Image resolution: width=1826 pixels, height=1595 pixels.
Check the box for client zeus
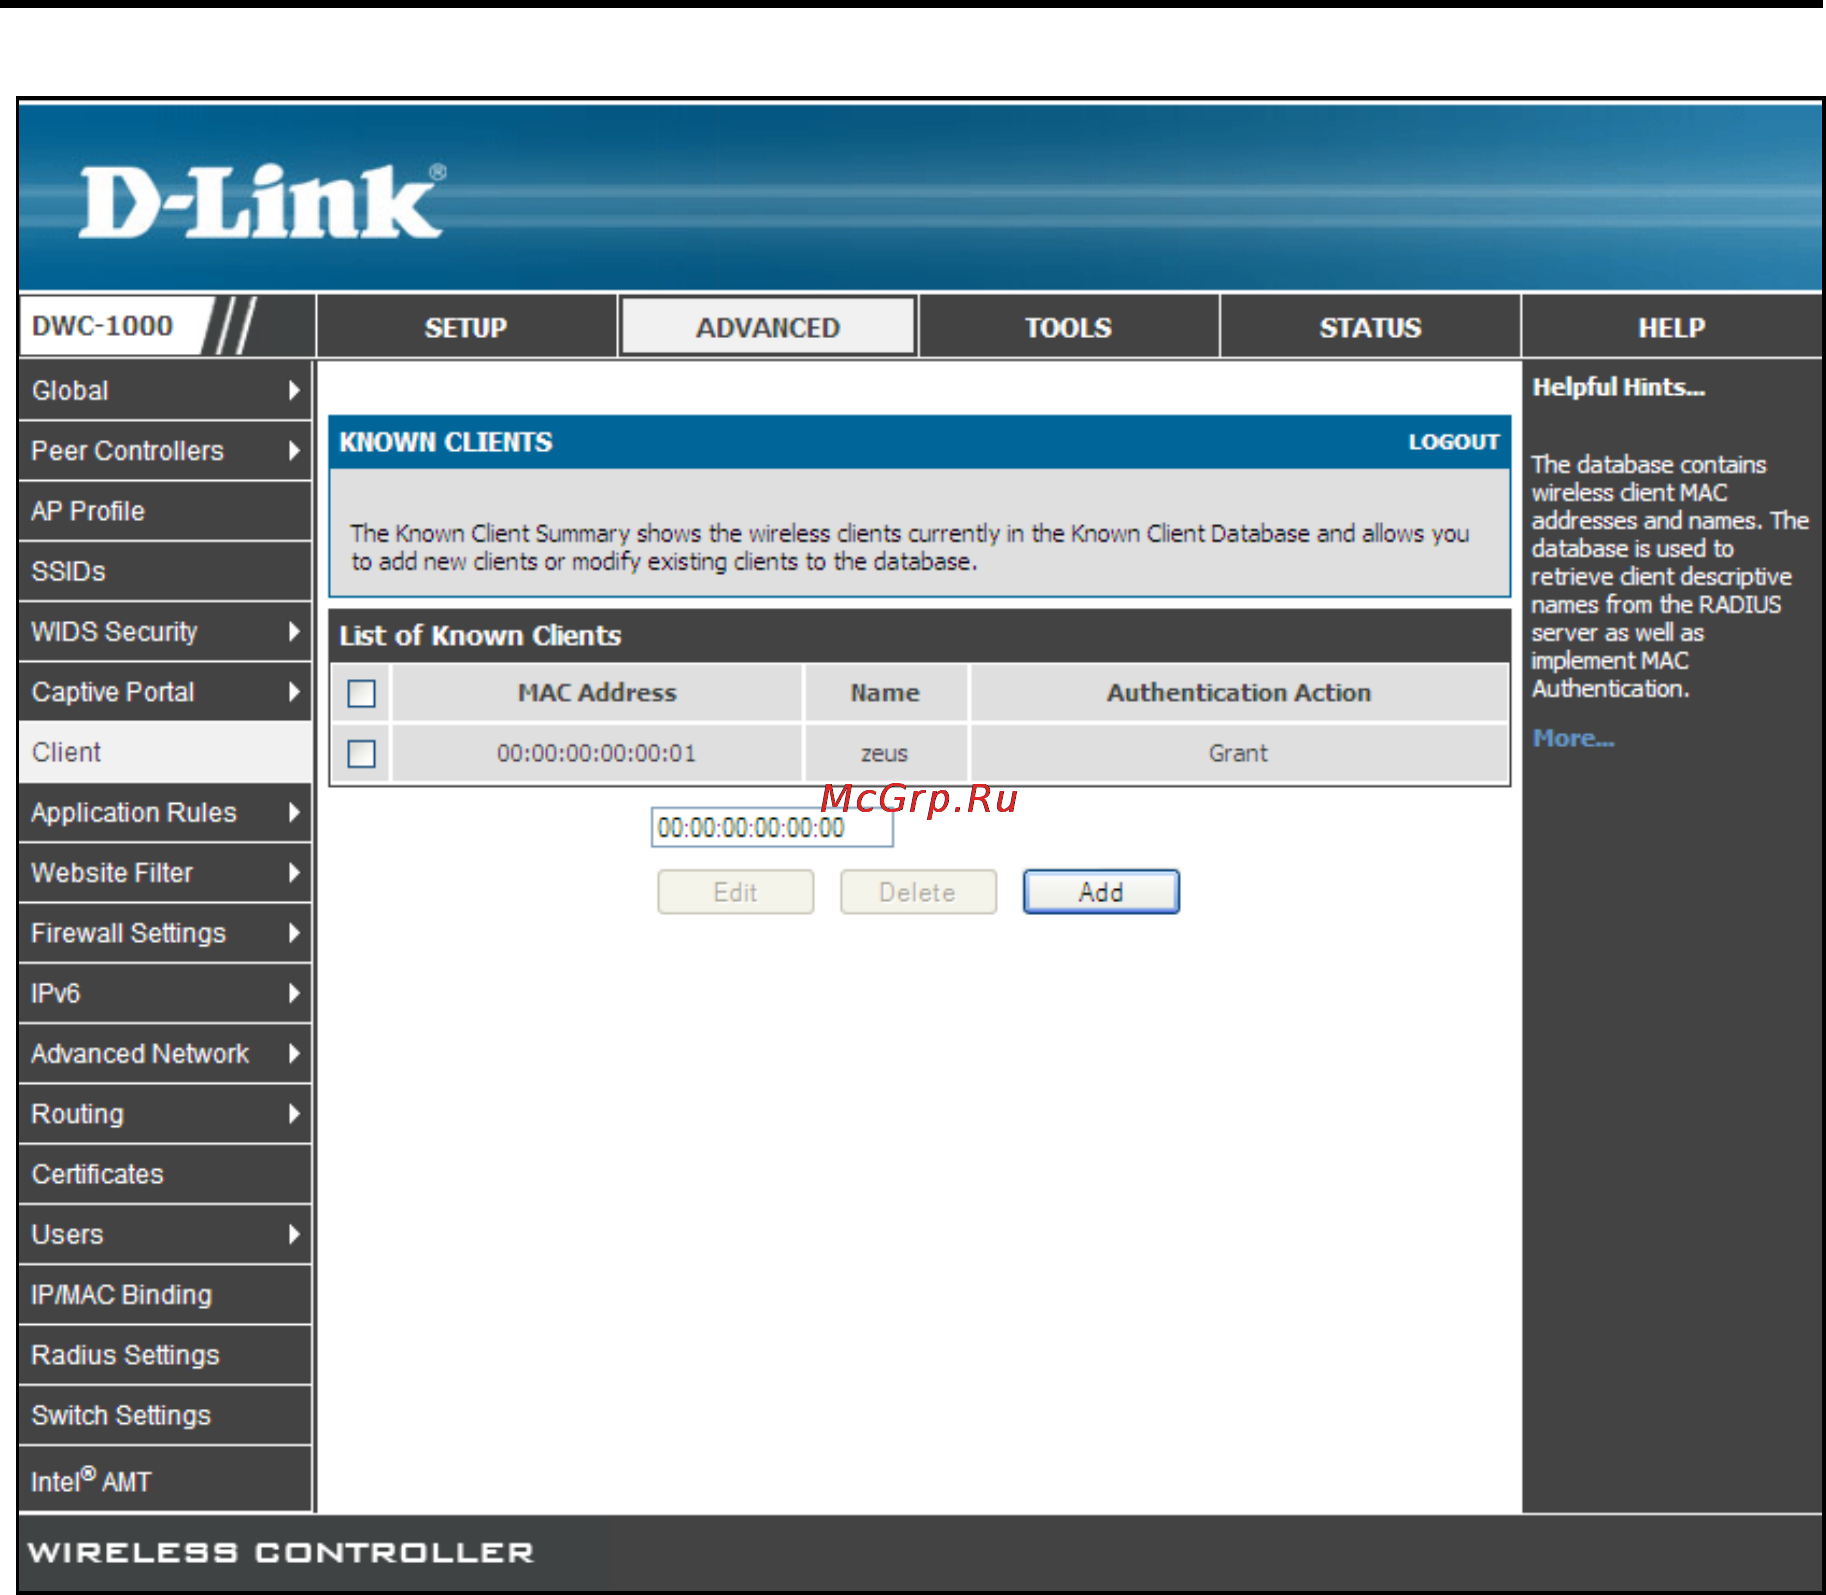(361, 753)
